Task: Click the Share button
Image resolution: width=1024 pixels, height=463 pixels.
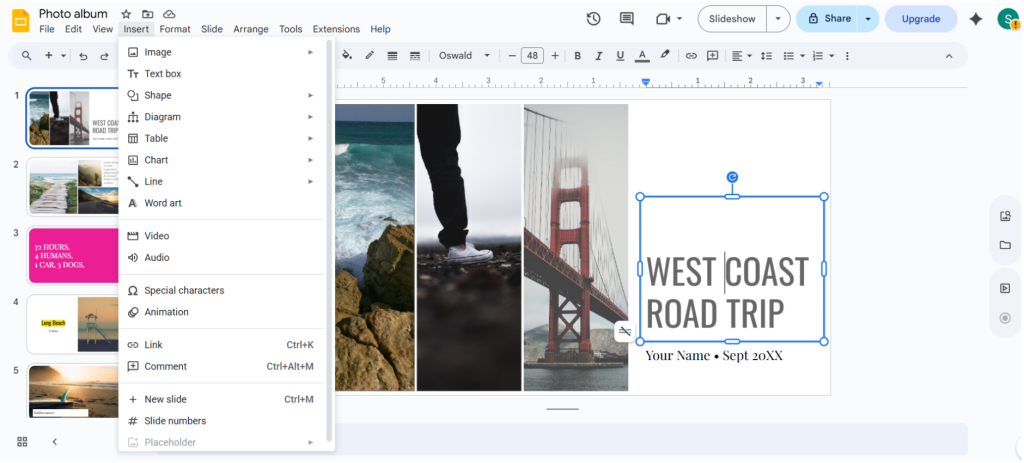Action: [827, 19]
